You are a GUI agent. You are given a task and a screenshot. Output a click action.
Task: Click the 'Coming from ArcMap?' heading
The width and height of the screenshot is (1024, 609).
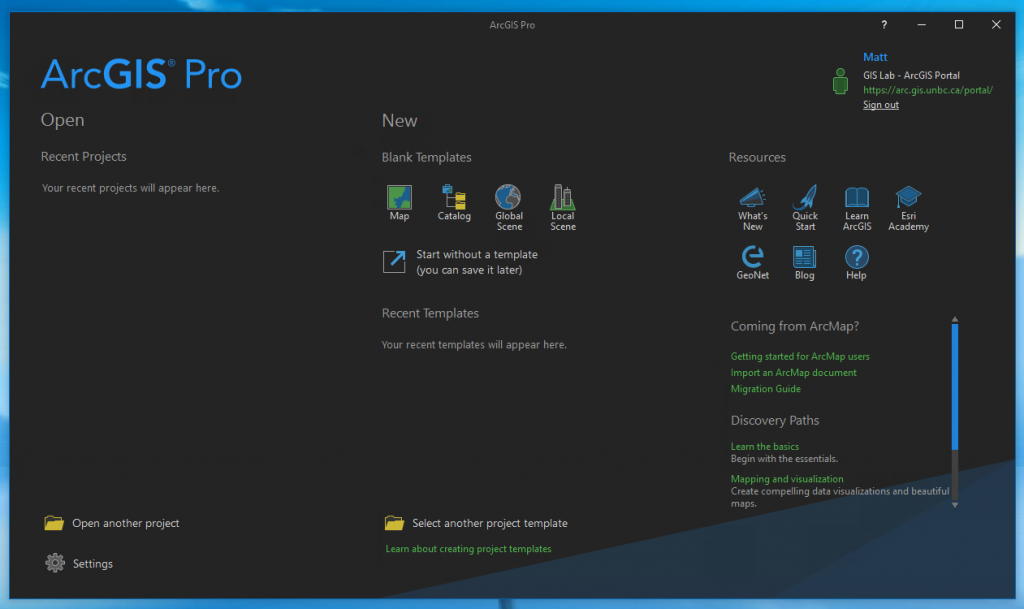coord(795,326)
